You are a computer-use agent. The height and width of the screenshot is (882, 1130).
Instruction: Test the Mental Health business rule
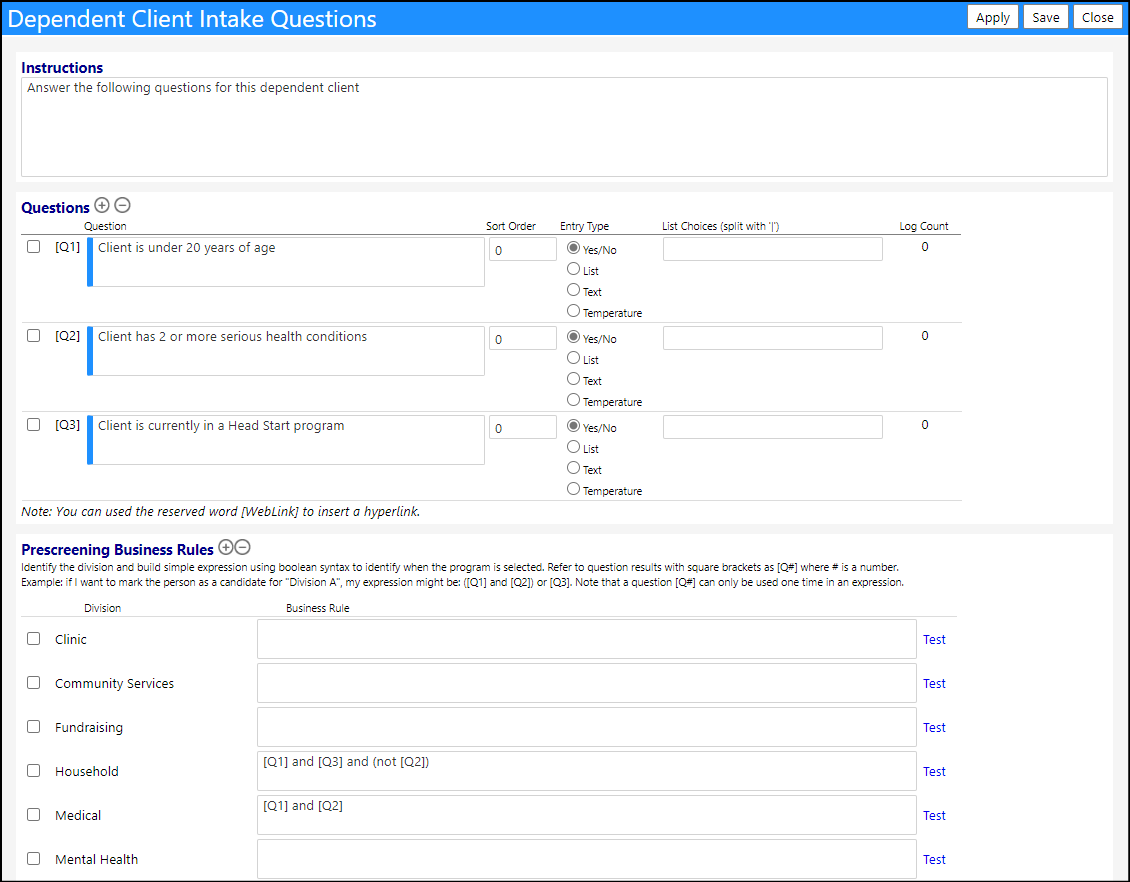(934, 859)
